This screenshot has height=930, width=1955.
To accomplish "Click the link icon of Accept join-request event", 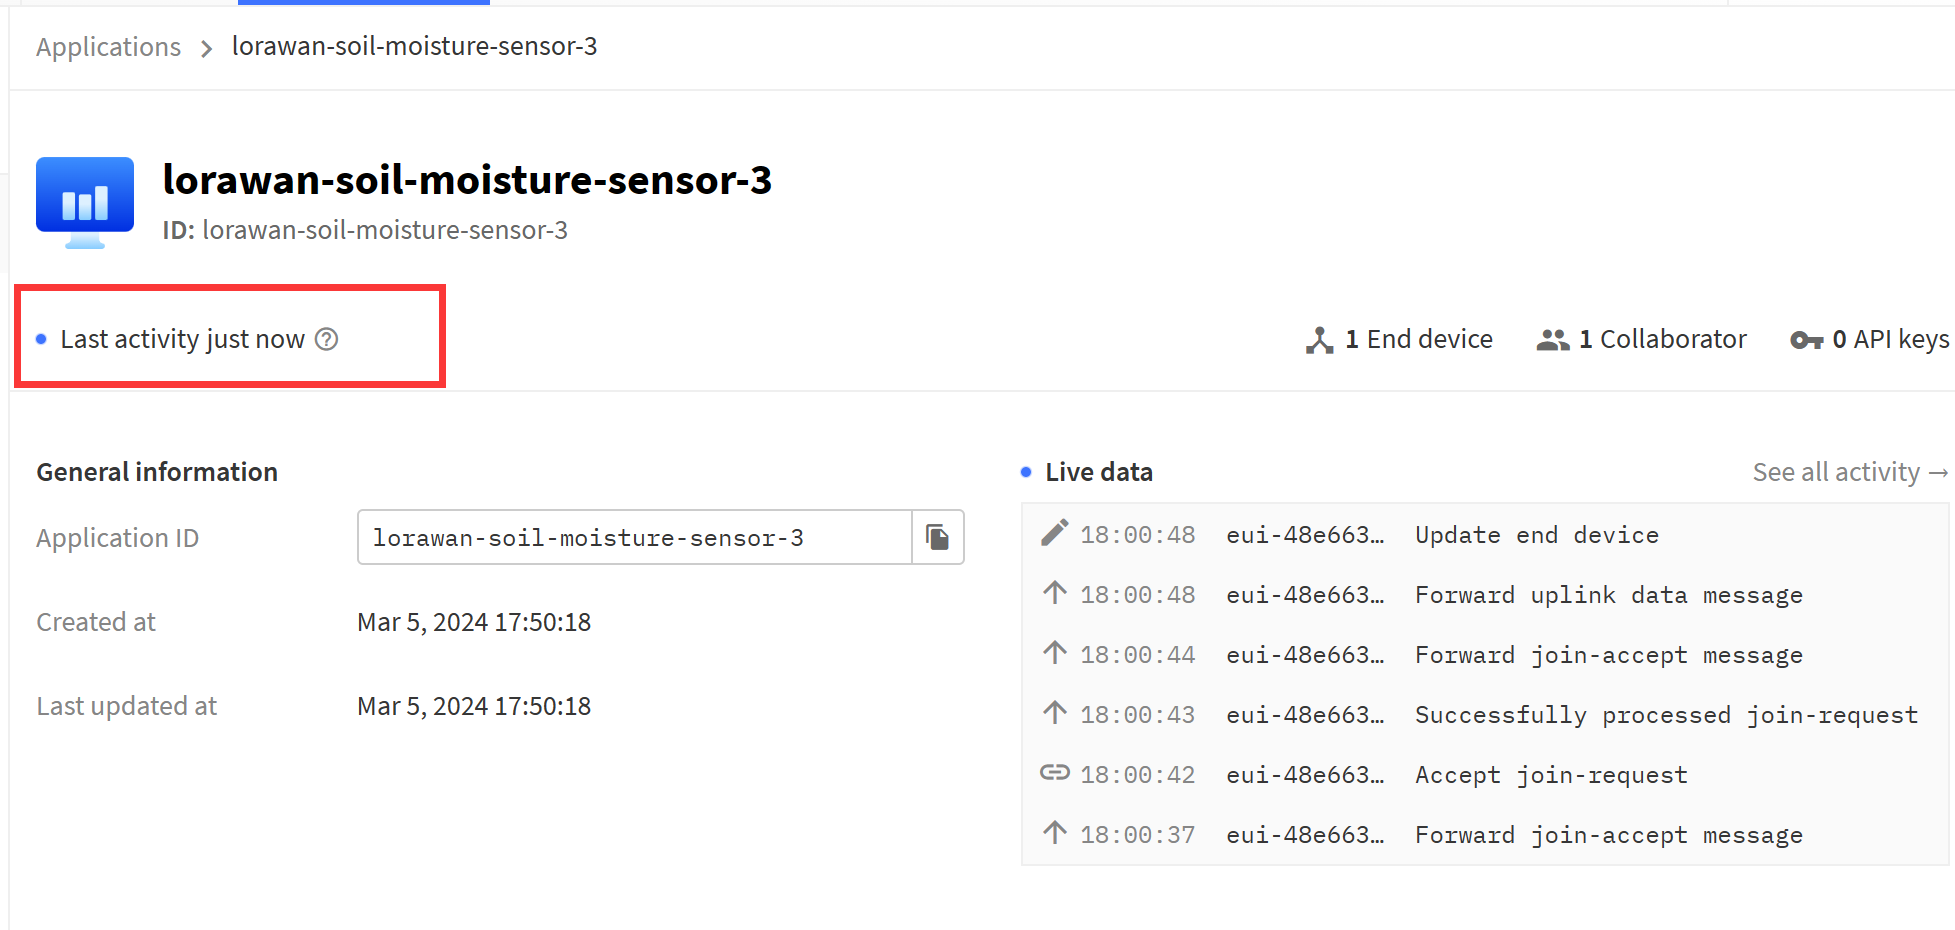I will pyautogui.click(x=1055, y=773).
